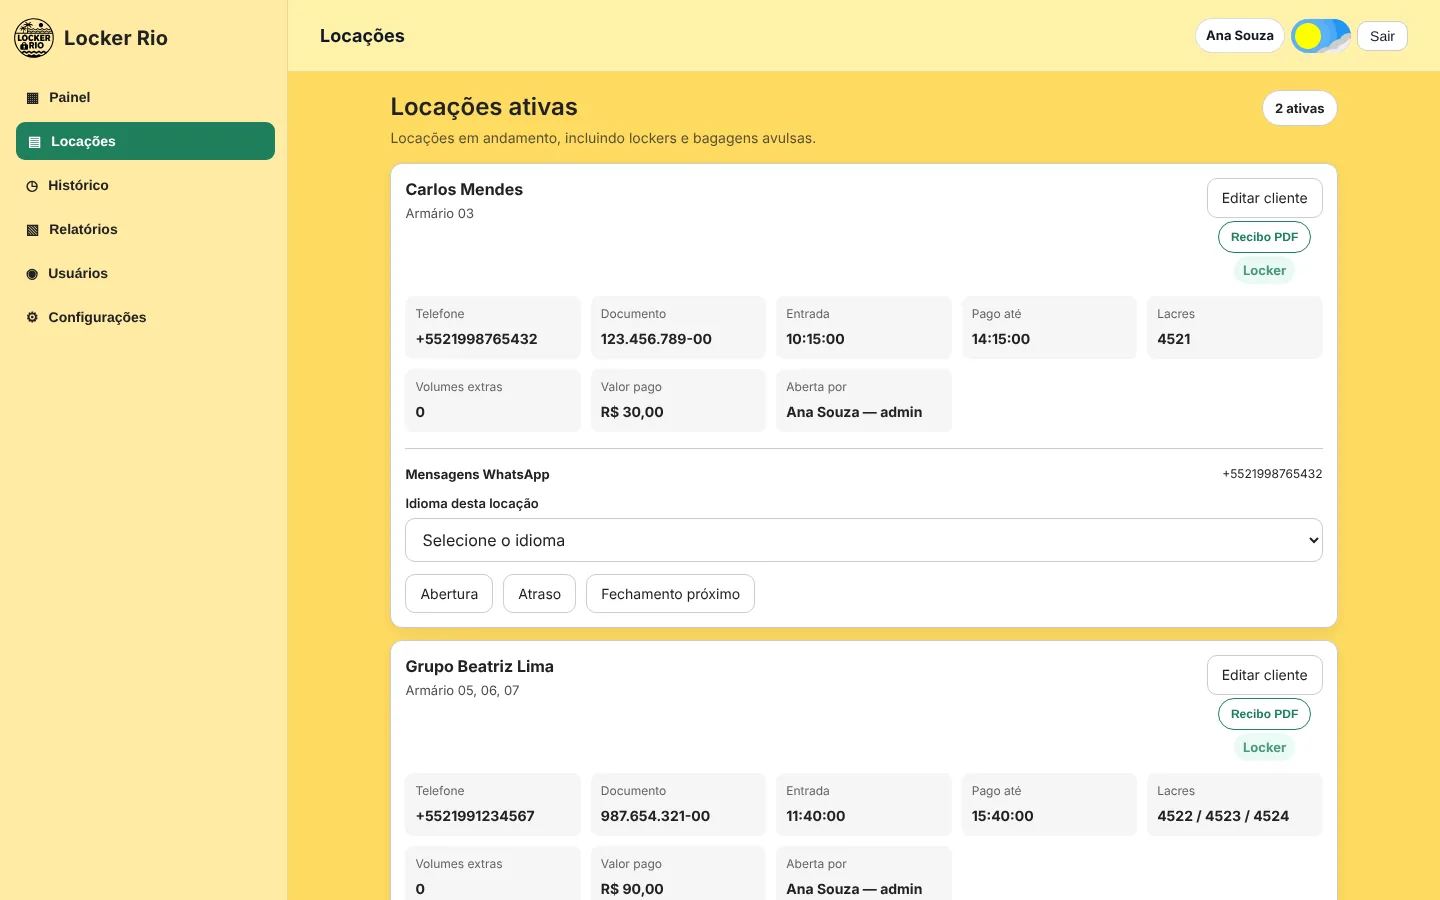This screenshot has height=900, width=1440.
Task: Click the Painel grid icon
Action: click(x=32, y=98)
